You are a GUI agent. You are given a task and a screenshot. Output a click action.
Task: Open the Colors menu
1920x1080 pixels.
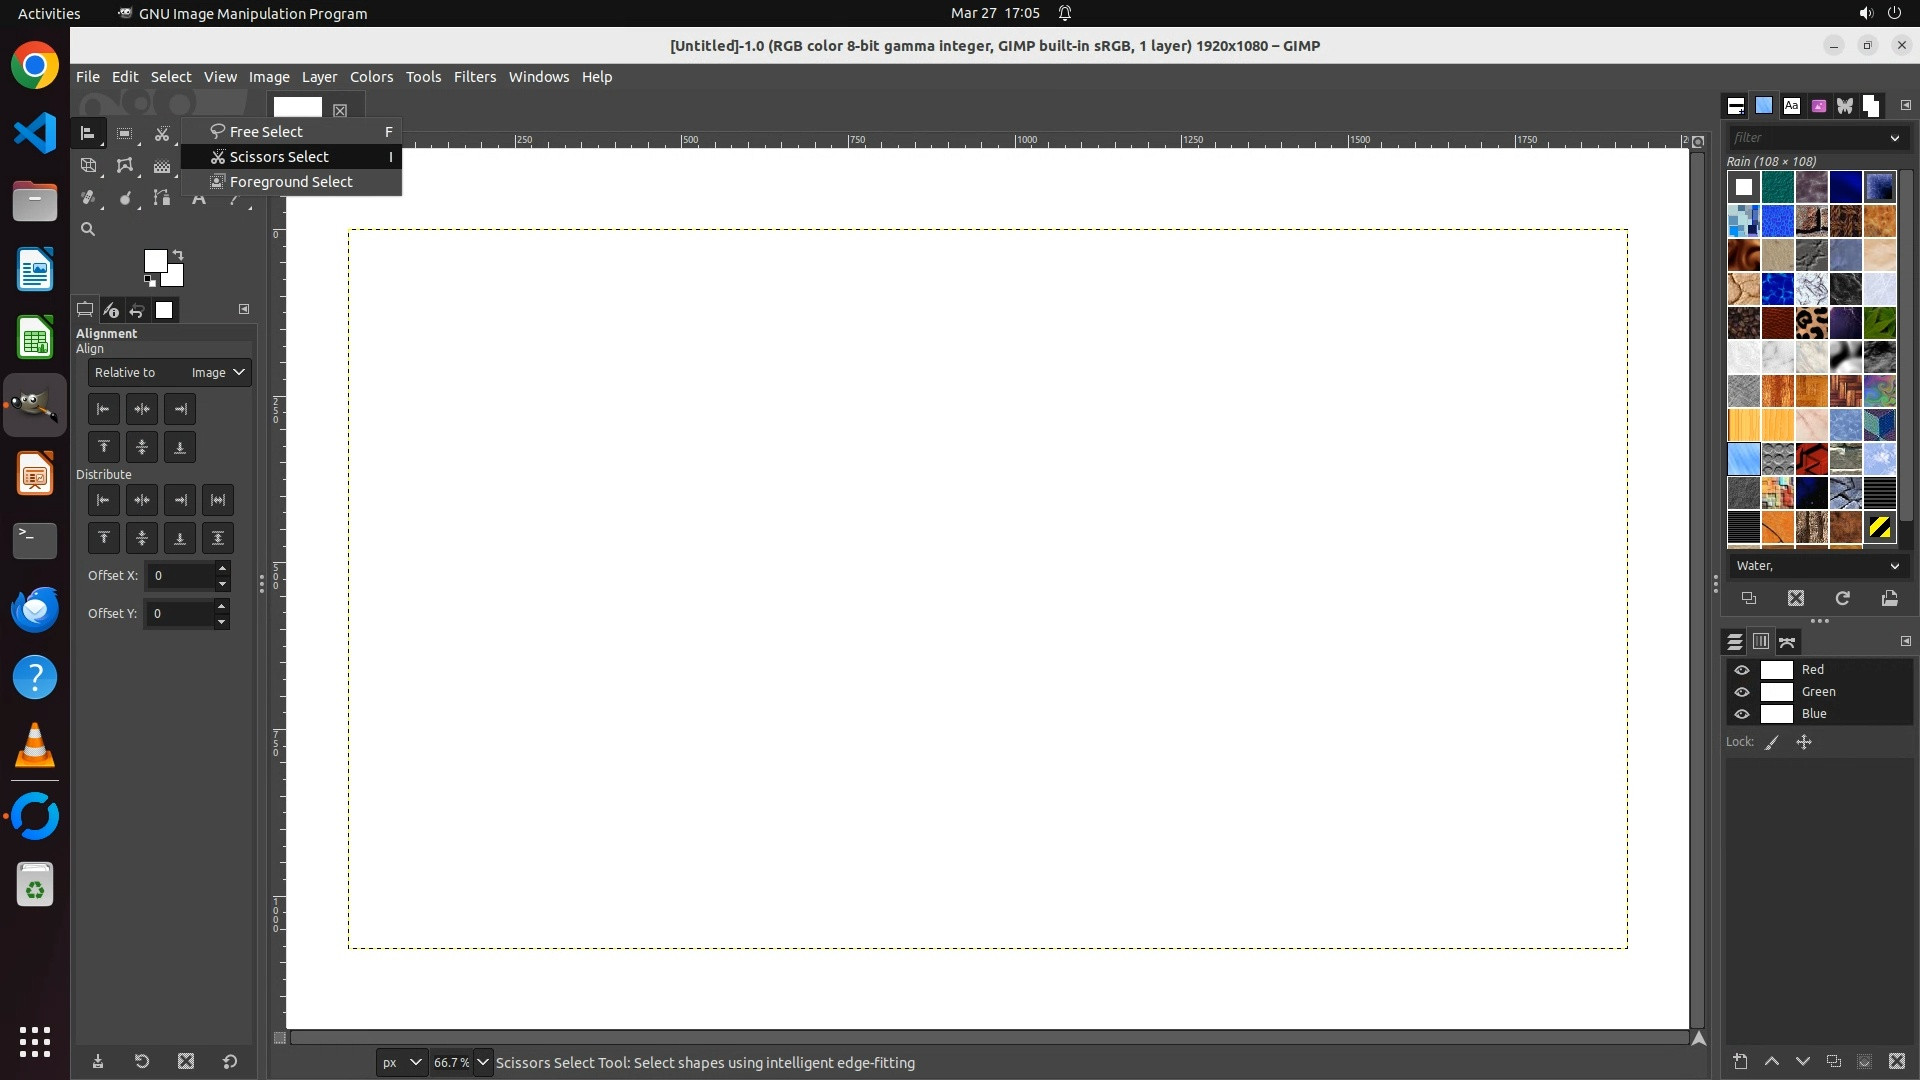point(371,77)
